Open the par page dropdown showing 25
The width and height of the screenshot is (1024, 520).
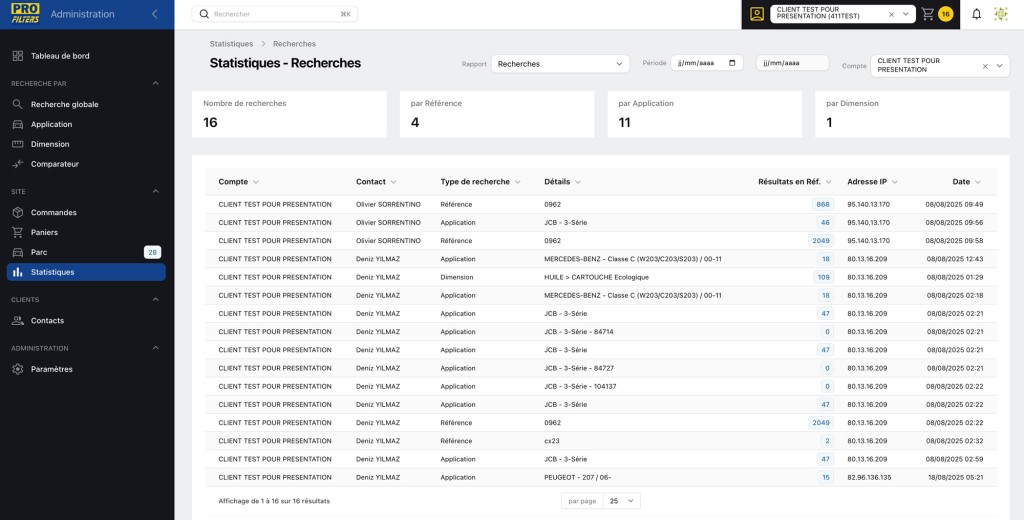pos(622,501)
